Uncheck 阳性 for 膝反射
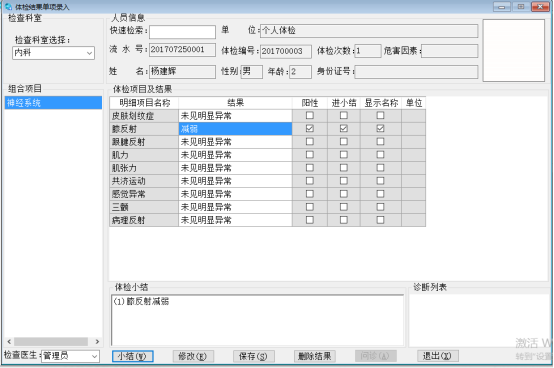The height and width of the screenshot is (368, 554). tap(310, 129)
